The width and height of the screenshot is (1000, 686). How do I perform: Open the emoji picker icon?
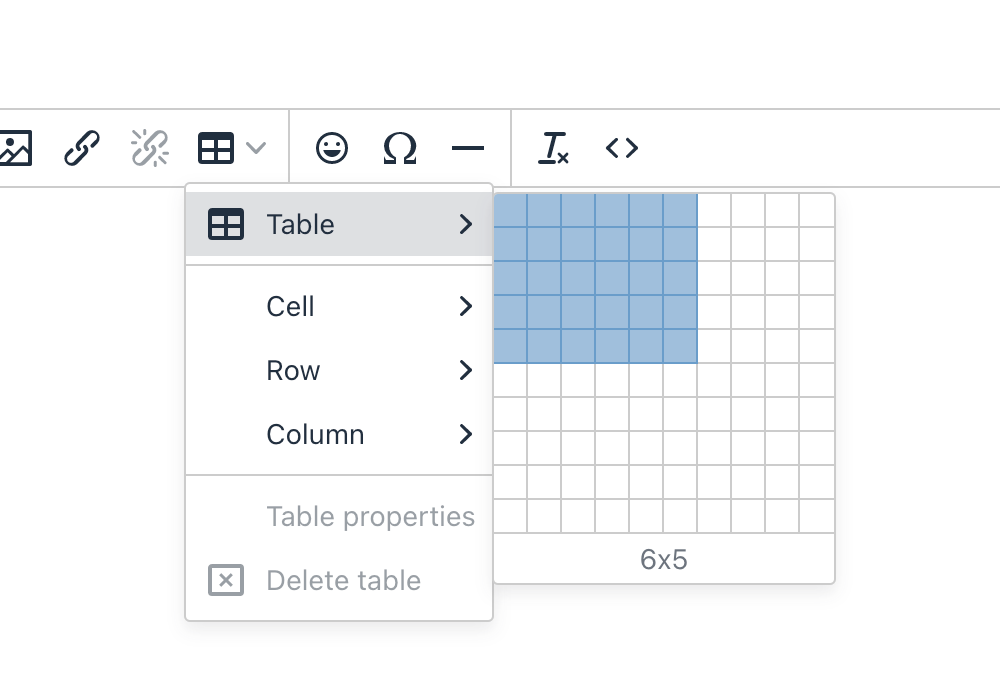(x=332, y=149)
